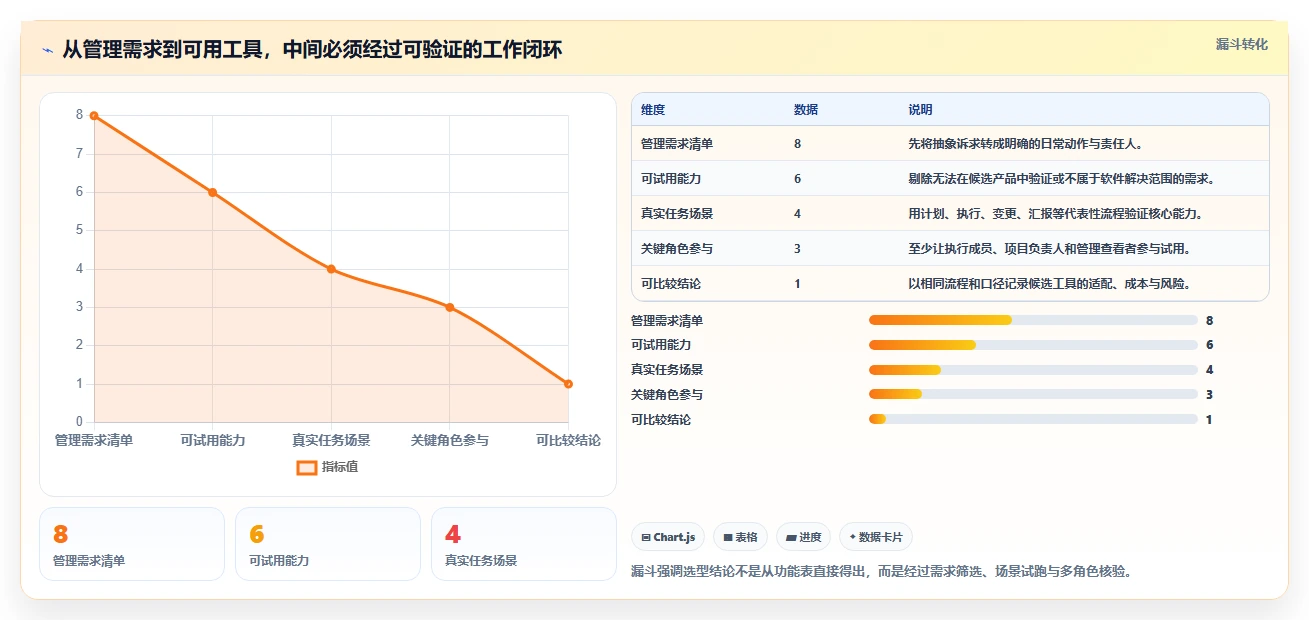Toggle the 指标值 legend swatch below chart

307,467
